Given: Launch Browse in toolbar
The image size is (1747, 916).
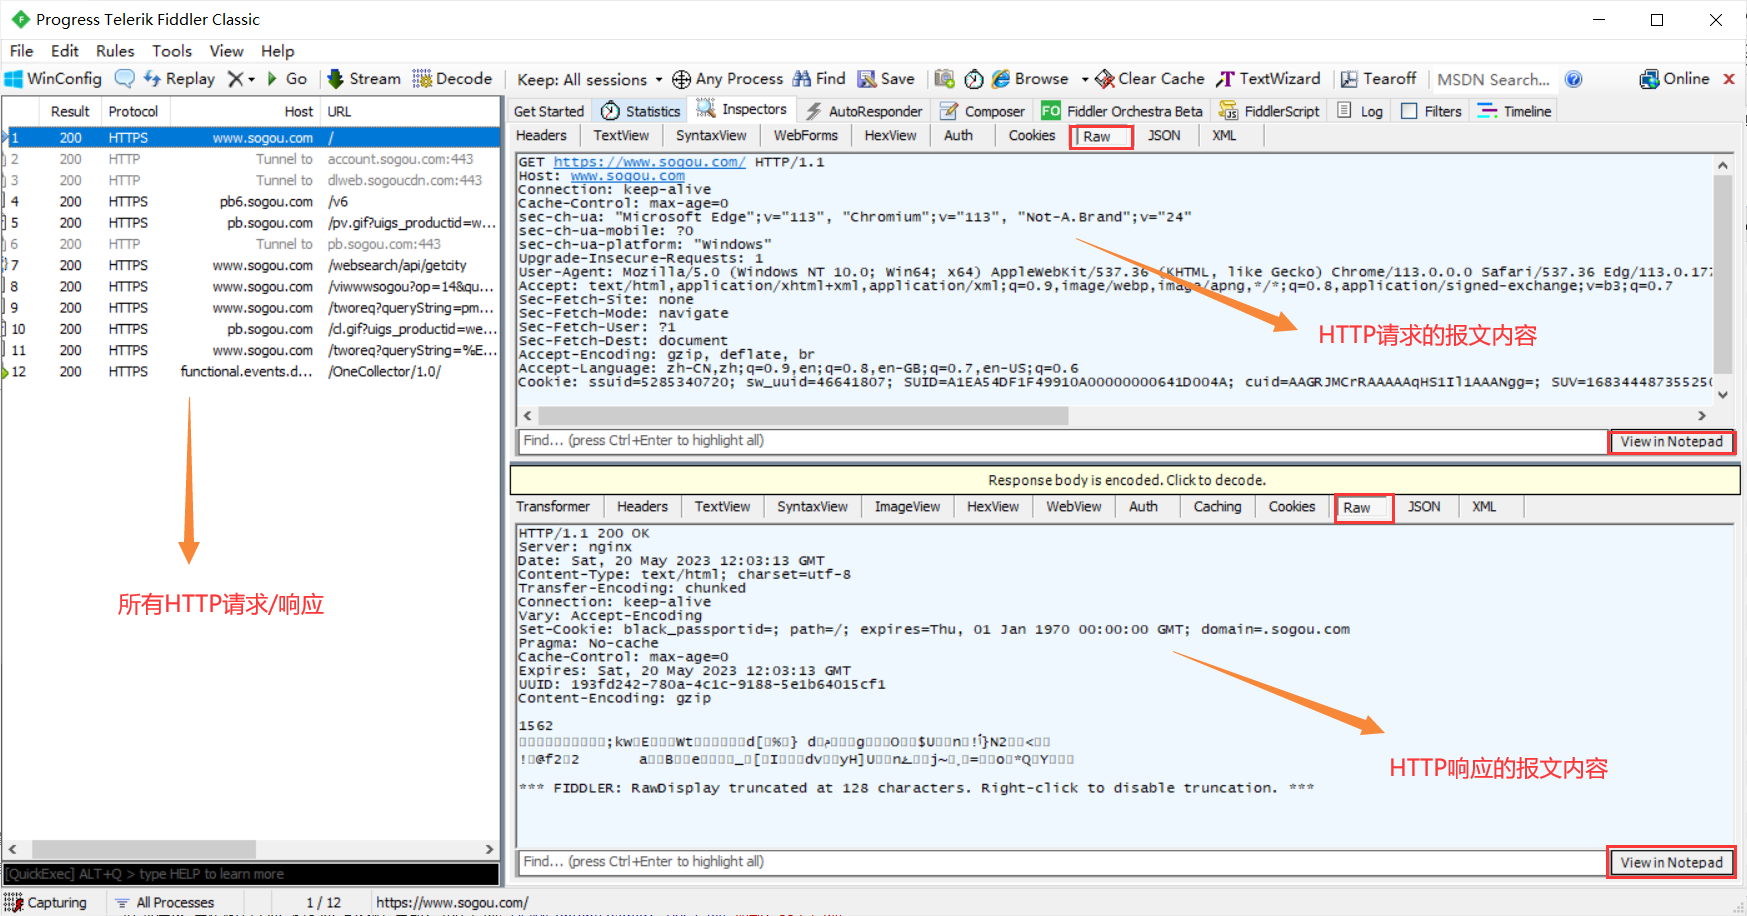Looking at the screenshot, I should [1030, 79].
